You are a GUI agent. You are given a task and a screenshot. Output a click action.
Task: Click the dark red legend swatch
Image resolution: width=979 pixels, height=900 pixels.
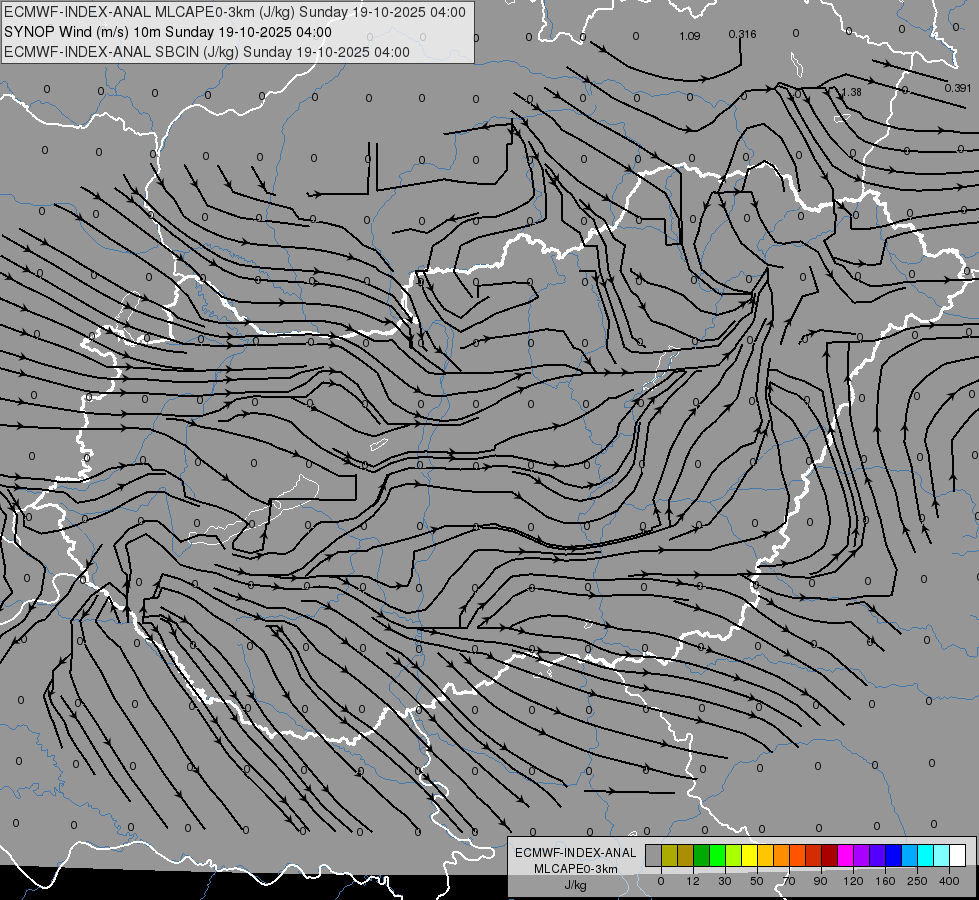pos(829,855)
